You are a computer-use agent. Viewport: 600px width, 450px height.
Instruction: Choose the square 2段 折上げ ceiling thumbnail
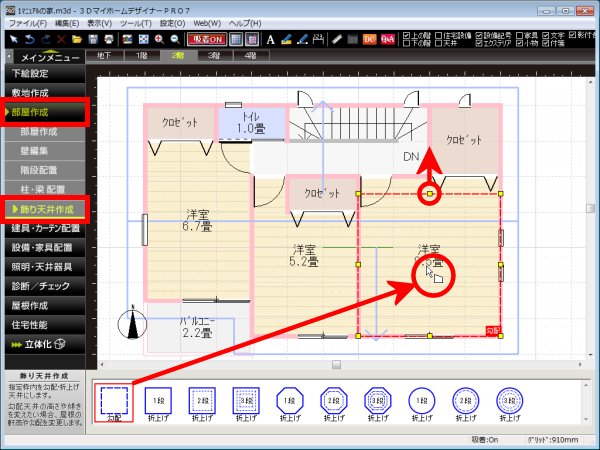click(202, 404)
